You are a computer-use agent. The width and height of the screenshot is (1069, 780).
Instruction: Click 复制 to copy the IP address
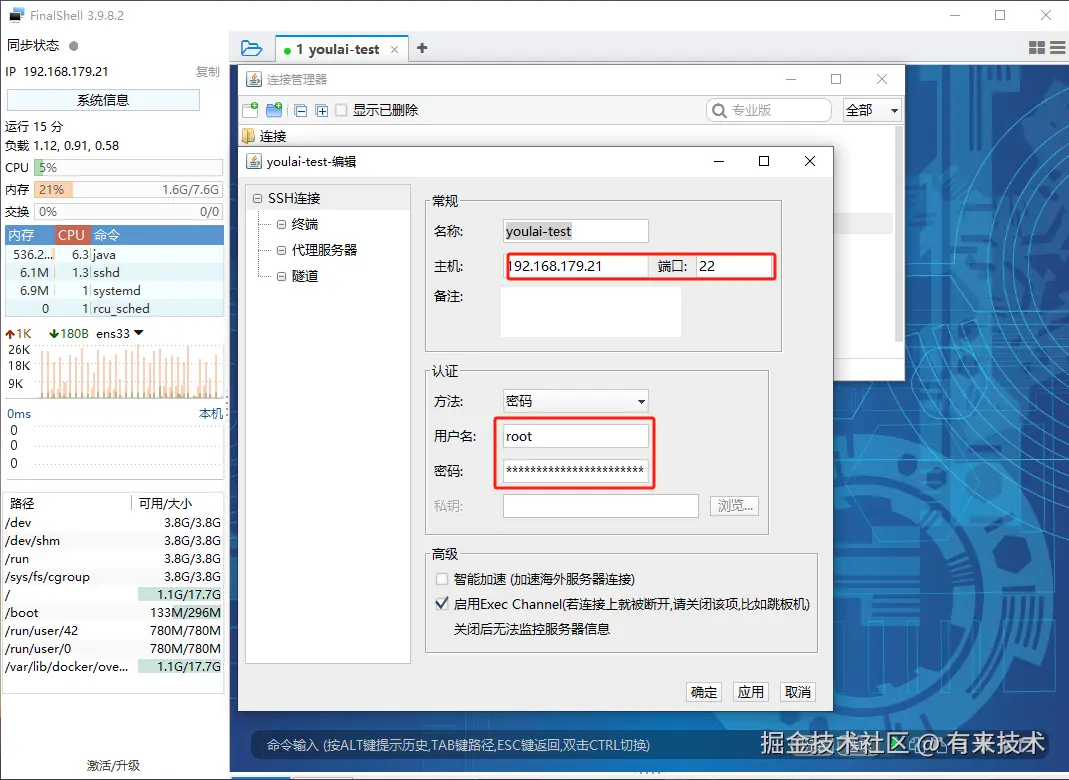pos(206,71)
